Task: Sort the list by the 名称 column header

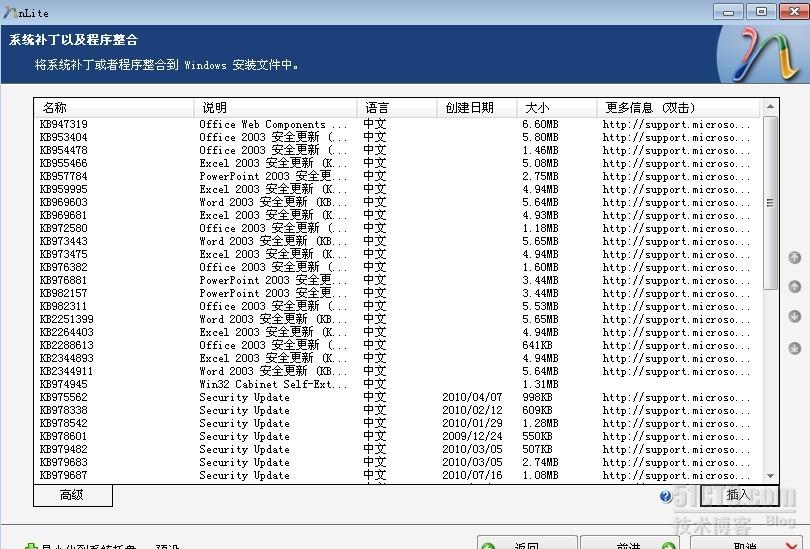Action: 114,108
